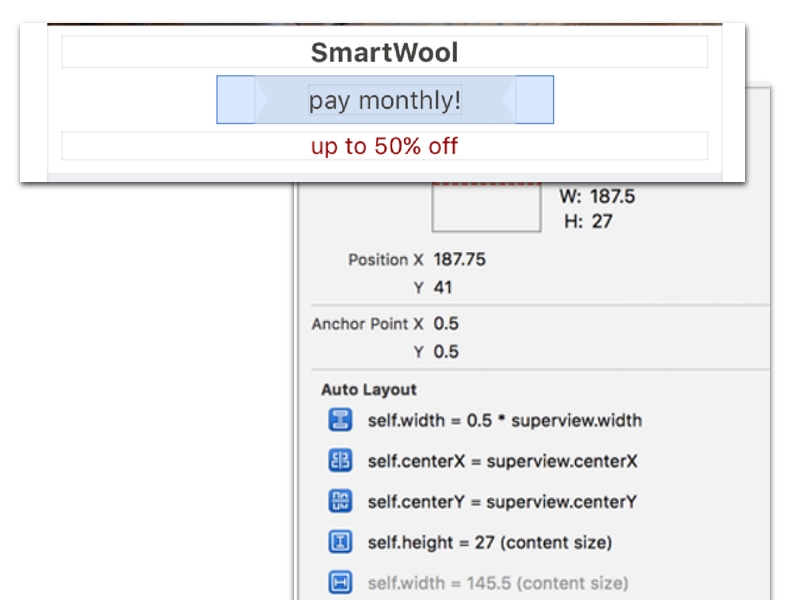Click the Position Y value 41
Screen dimensions: 800x600
[443, 287]
